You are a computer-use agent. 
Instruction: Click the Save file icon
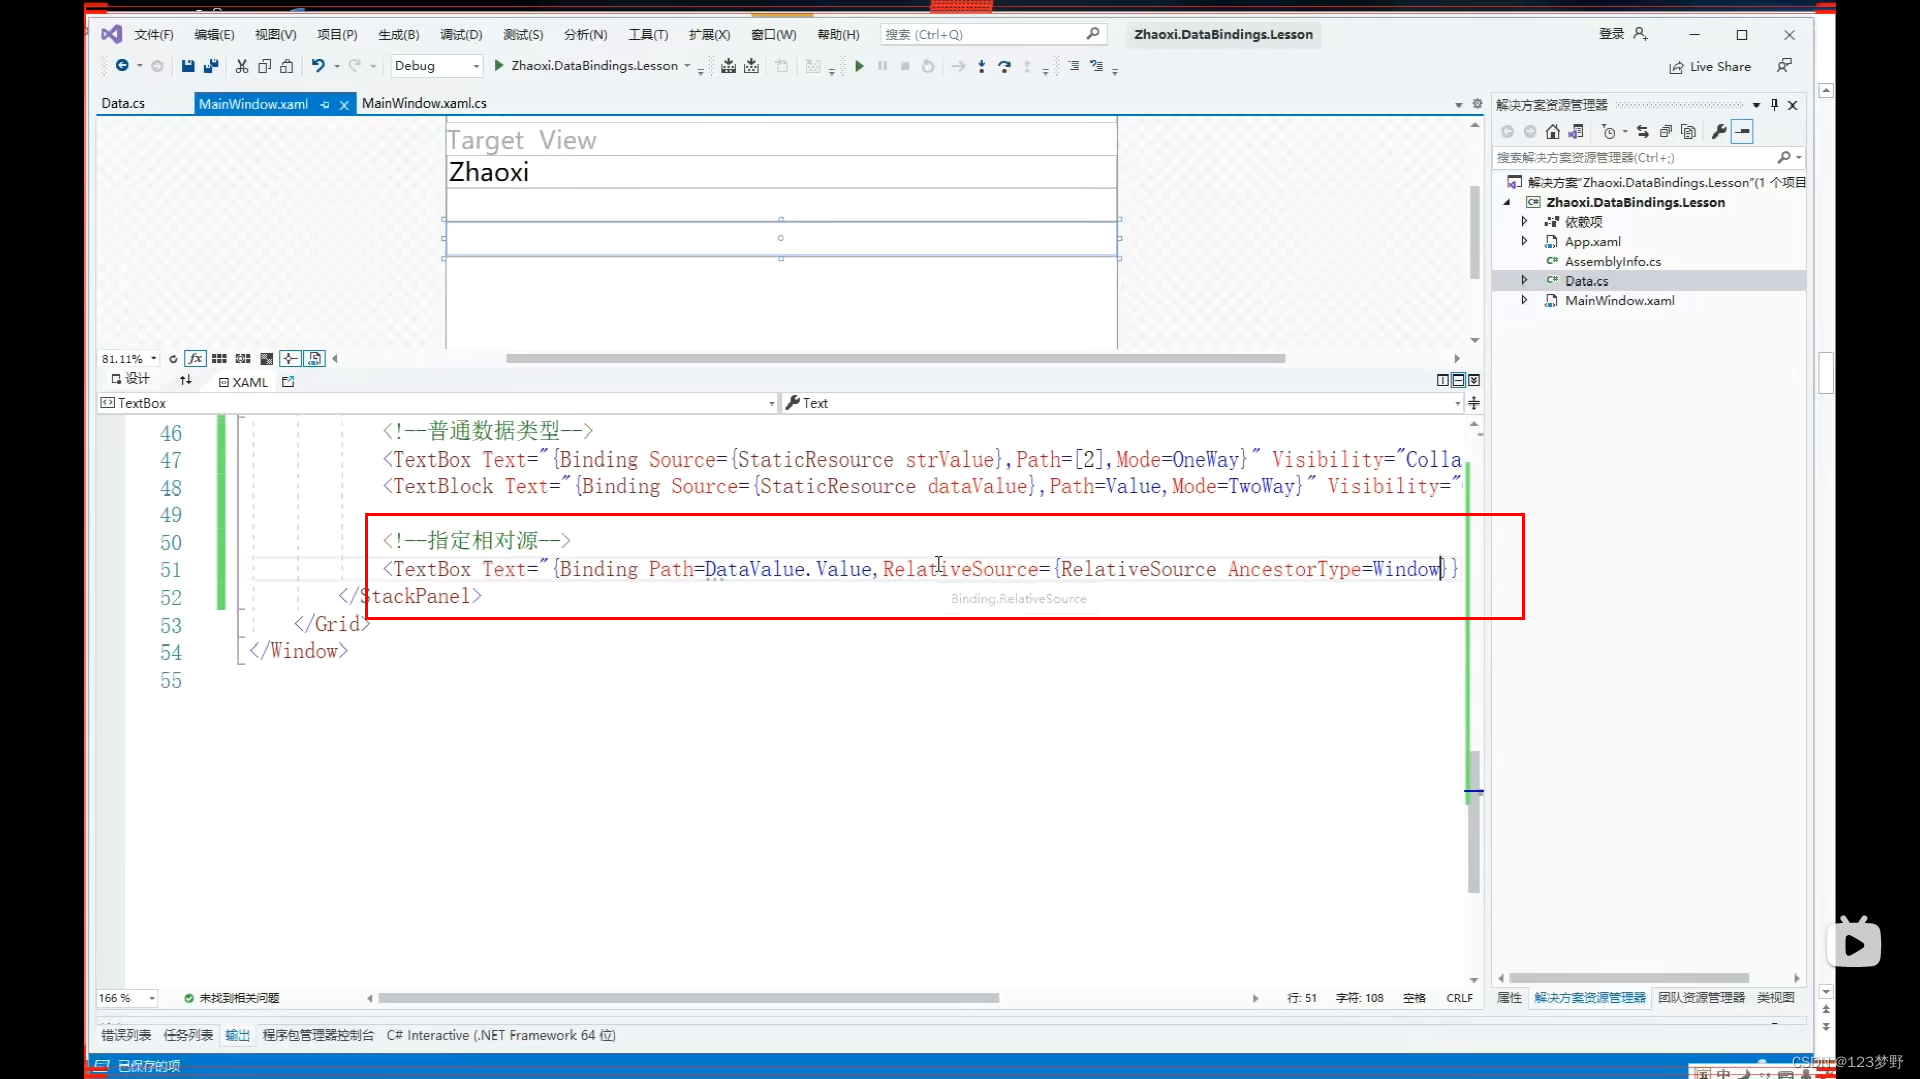(x=187, y=66)
